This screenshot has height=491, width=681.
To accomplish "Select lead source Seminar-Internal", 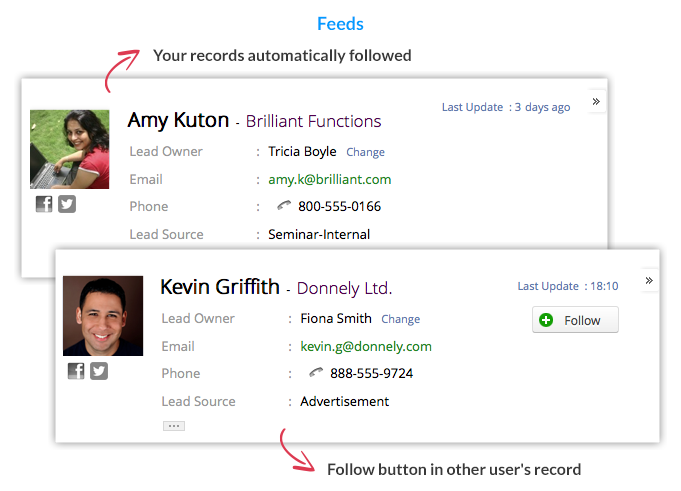I will [319, 234].
